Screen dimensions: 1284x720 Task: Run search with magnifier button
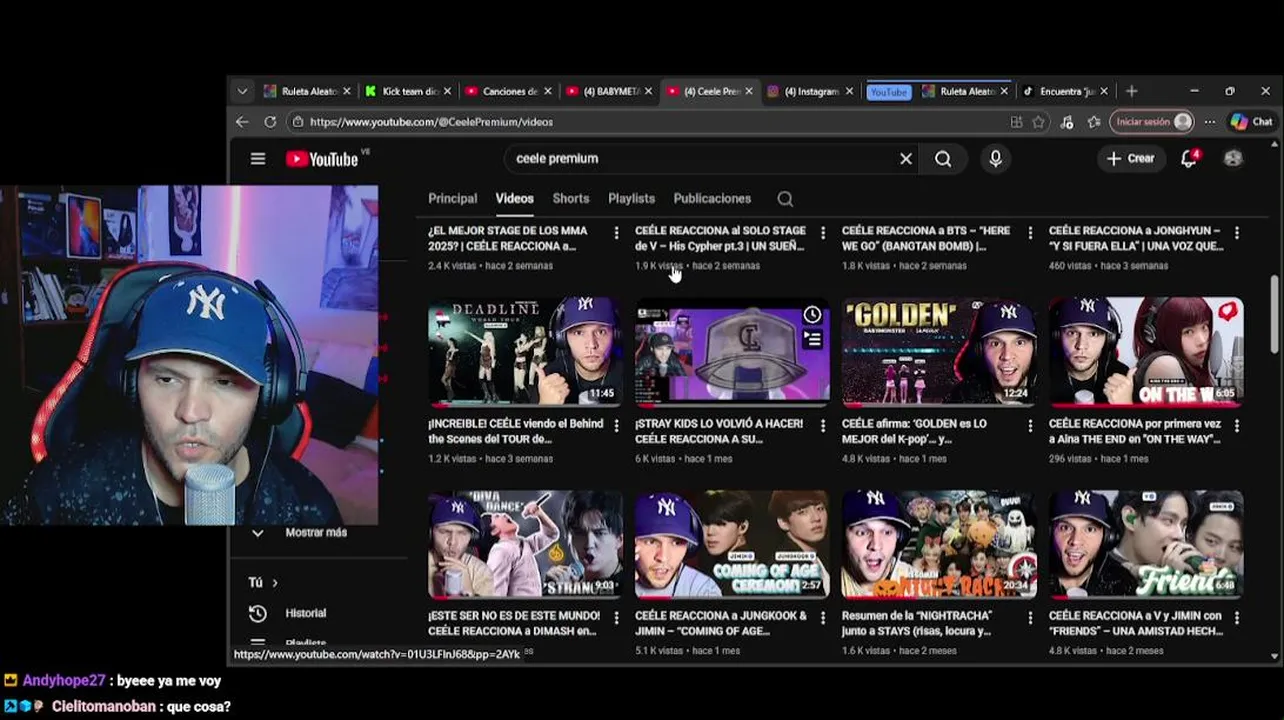click(943, 158)
